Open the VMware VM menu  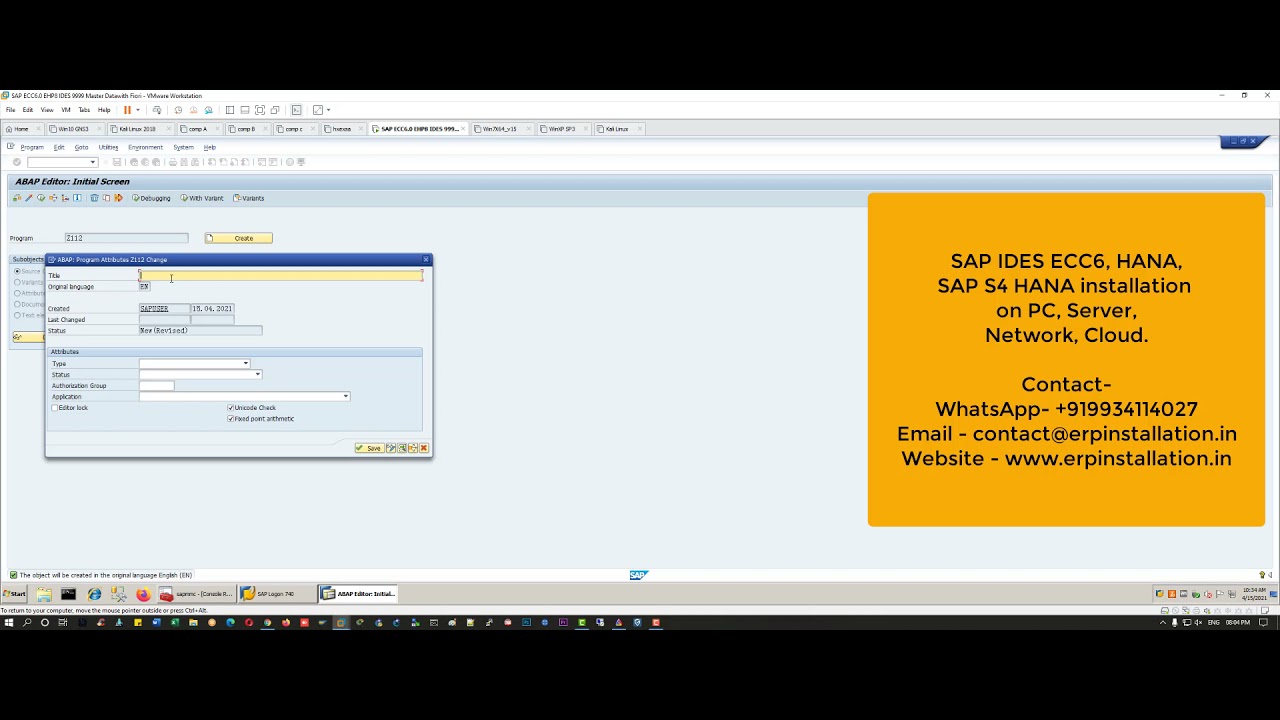point(66,110)
